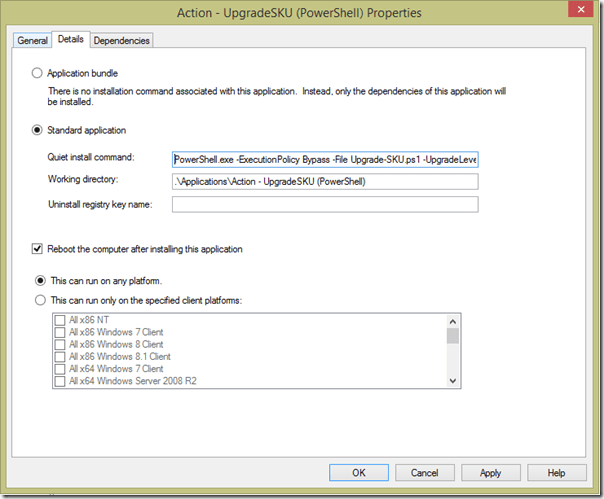This screenshot has width=604, height=499.
Task: Choose run only on specified client platforms
Action: [x=41, y=299]
